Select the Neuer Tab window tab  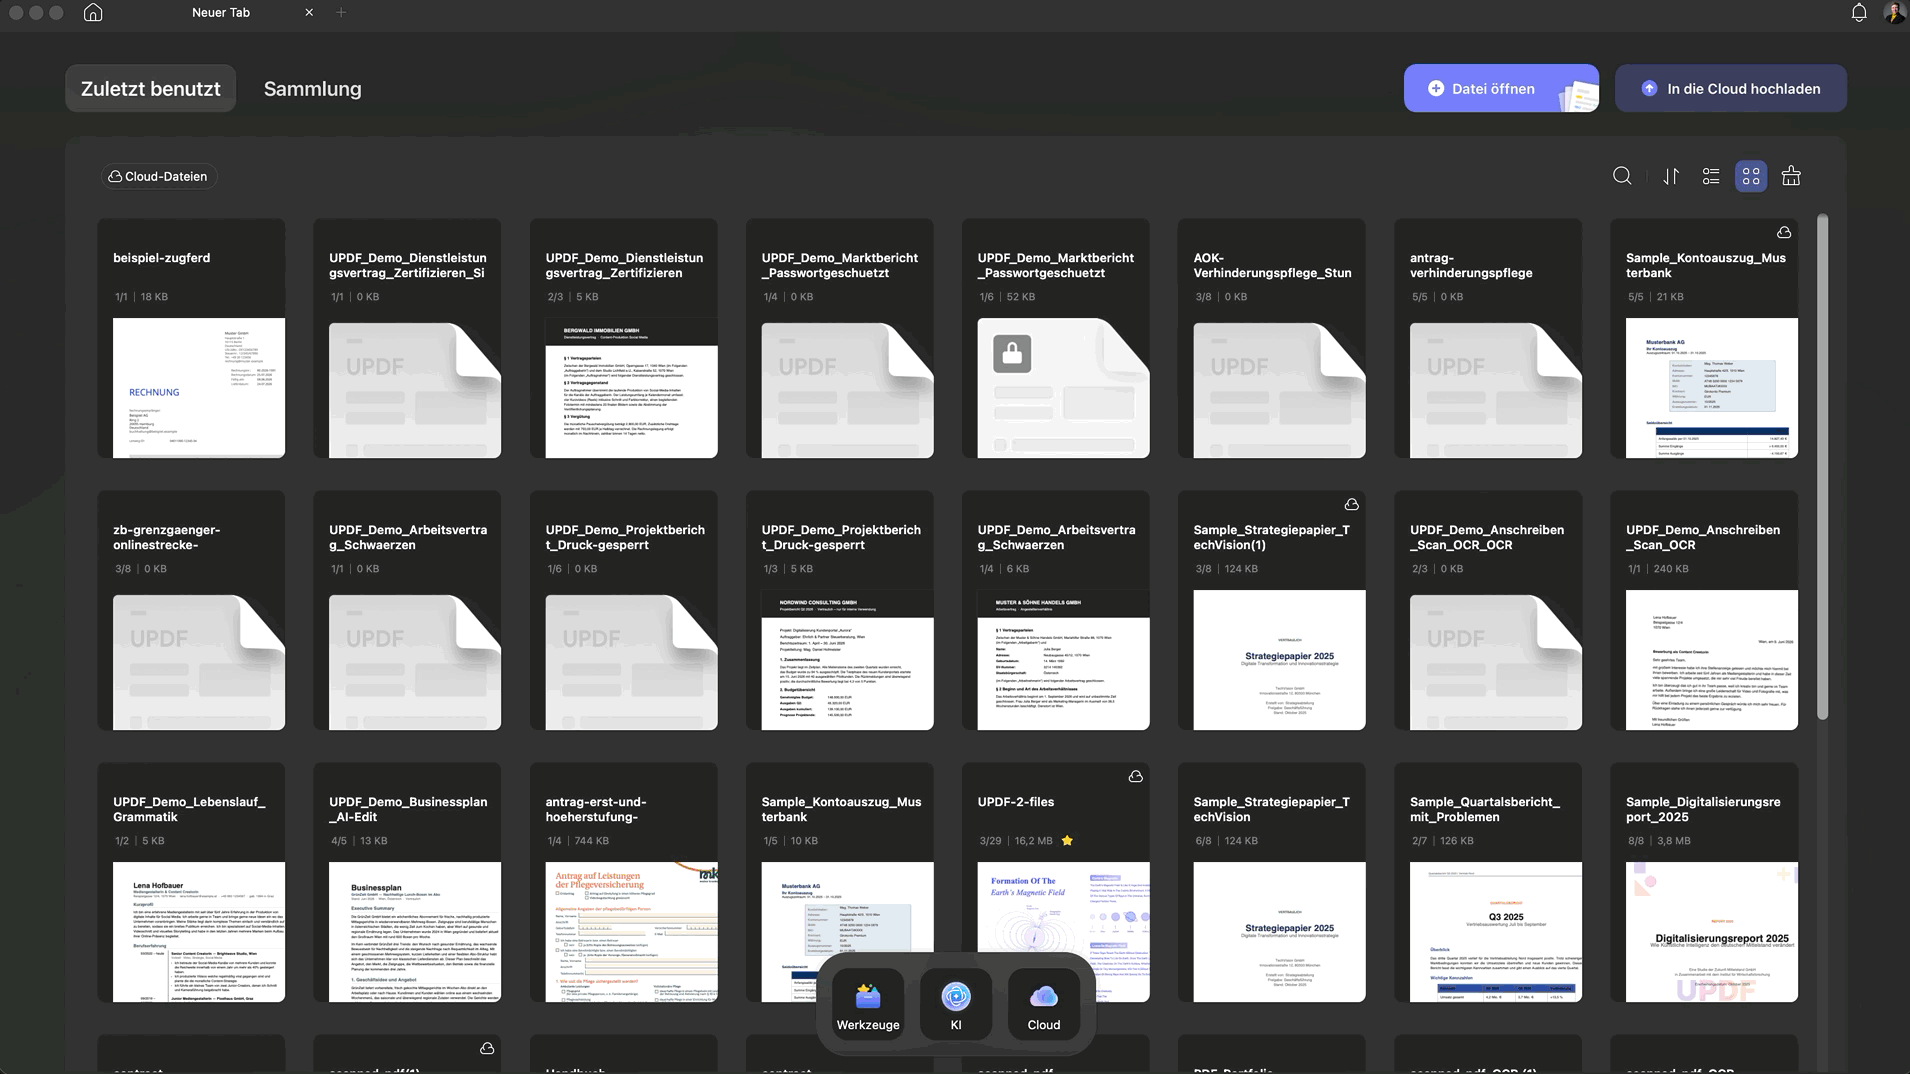221,13
